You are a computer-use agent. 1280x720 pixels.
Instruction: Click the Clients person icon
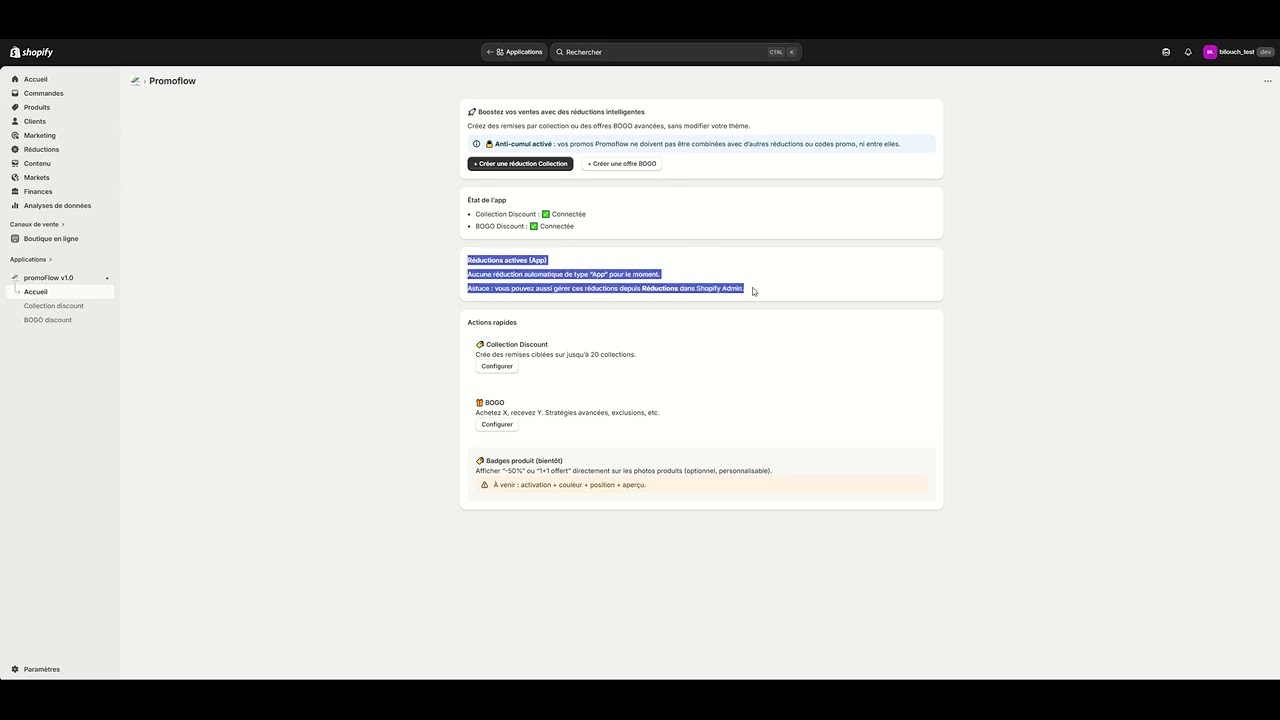[15, 121]
